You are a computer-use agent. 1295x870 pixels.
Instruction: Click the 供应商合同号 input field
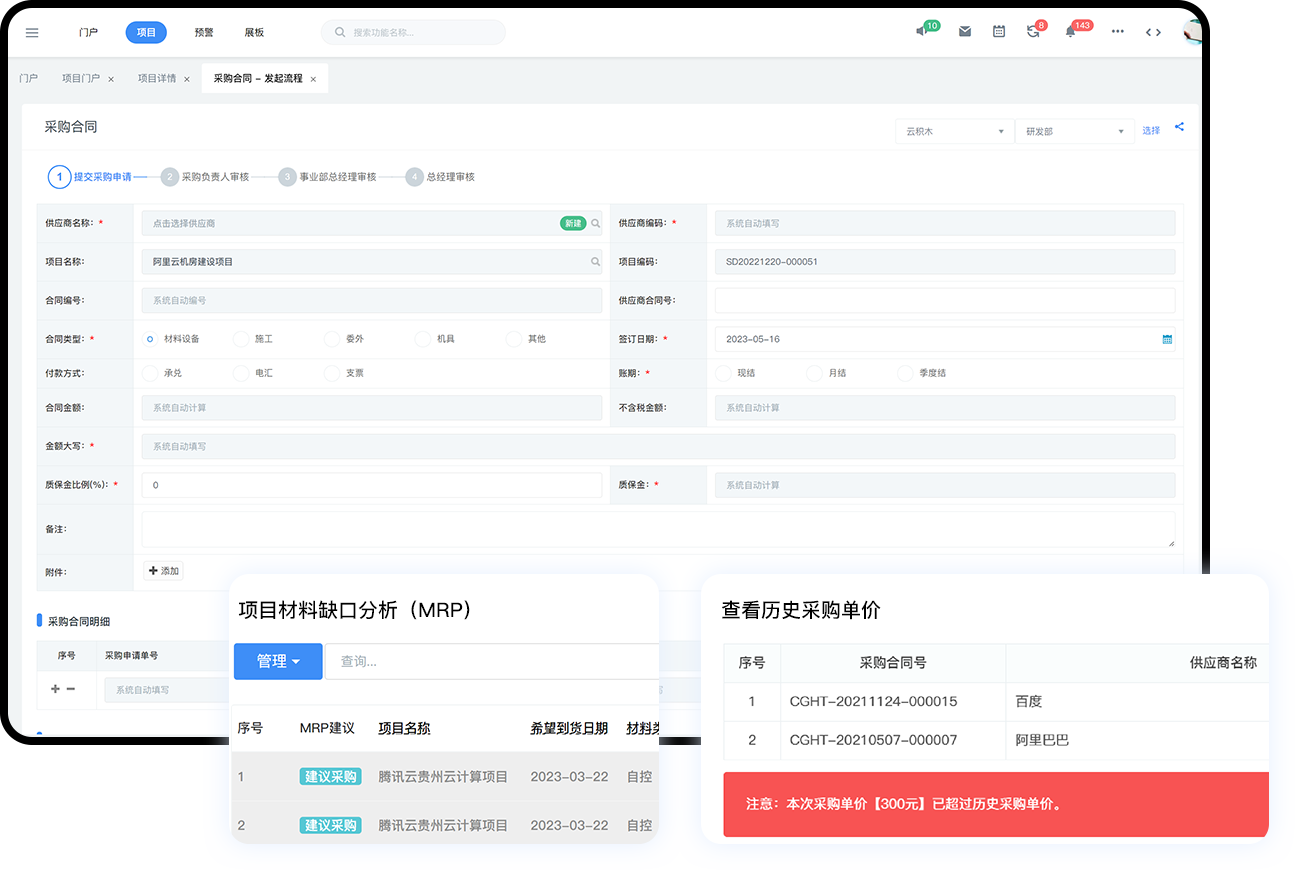[x=944, y=300]
